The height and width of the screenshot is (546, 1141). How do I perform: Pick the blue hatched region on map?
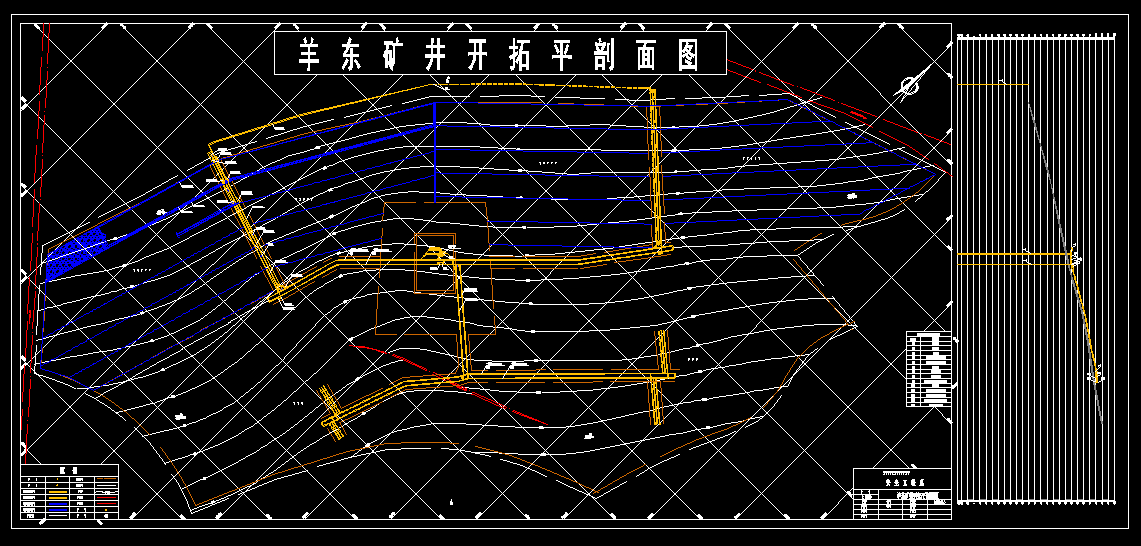[x=76, y=253]
